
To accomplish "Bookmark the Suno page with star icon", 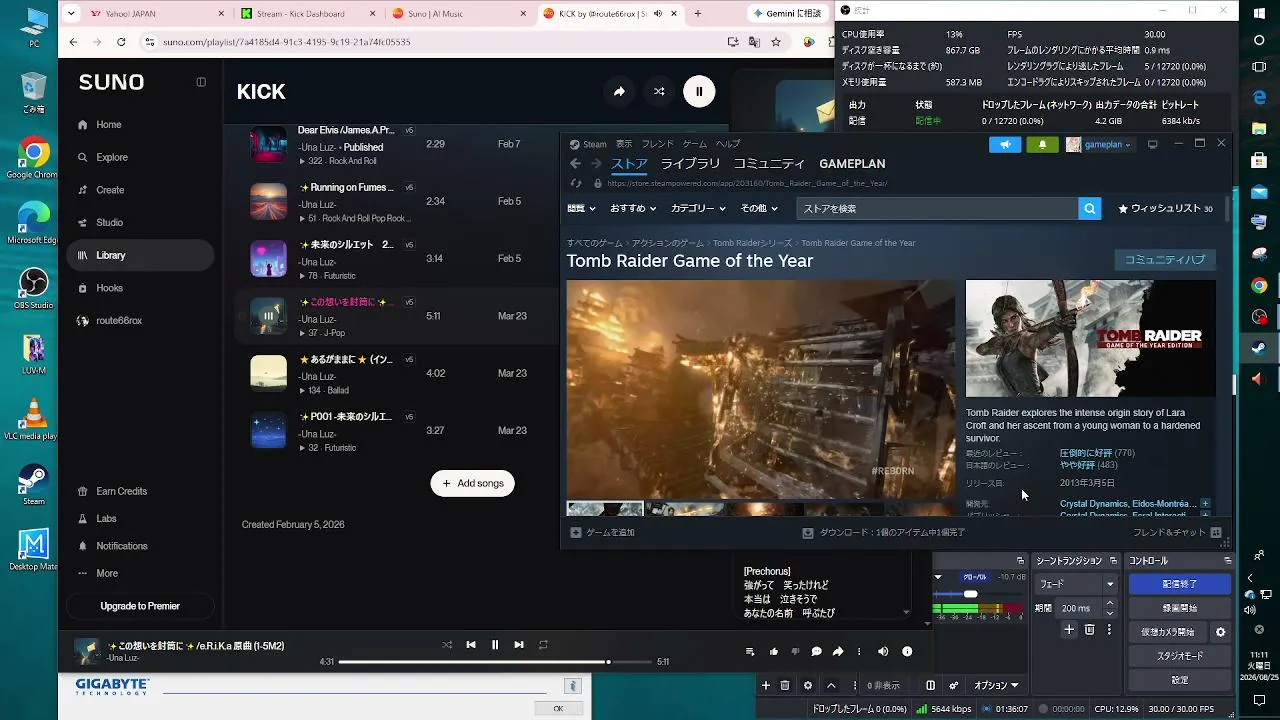I will pos(776,42).
